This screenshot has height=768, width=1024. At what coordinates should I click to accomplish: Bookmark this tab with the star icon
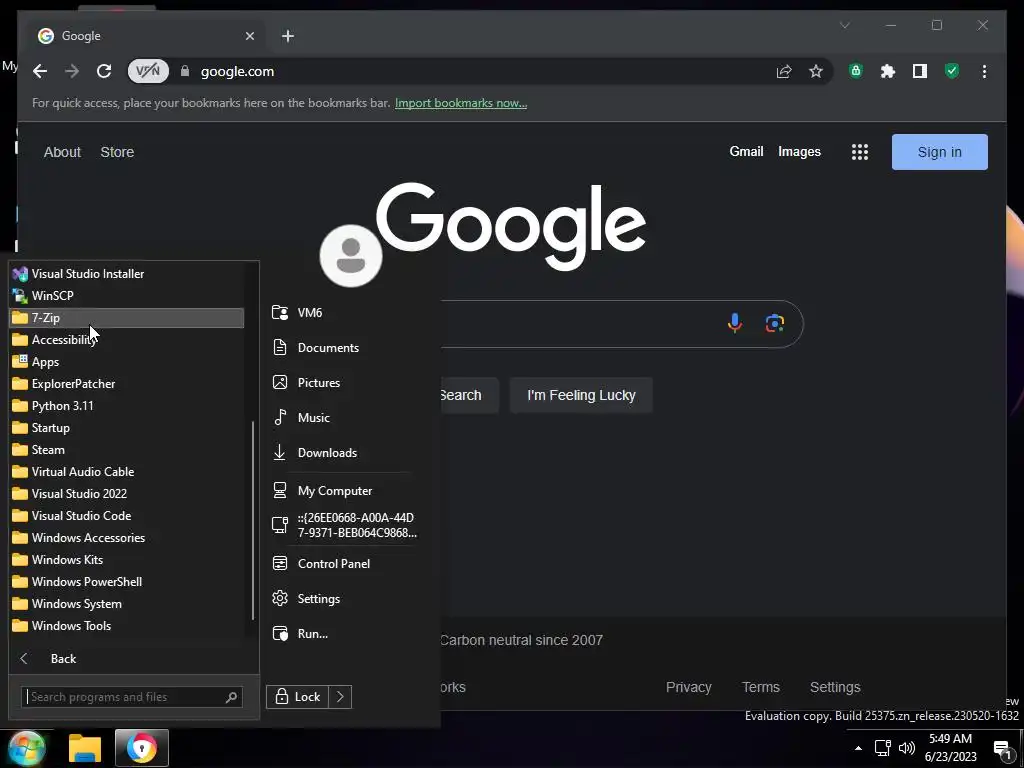[816, 71]
